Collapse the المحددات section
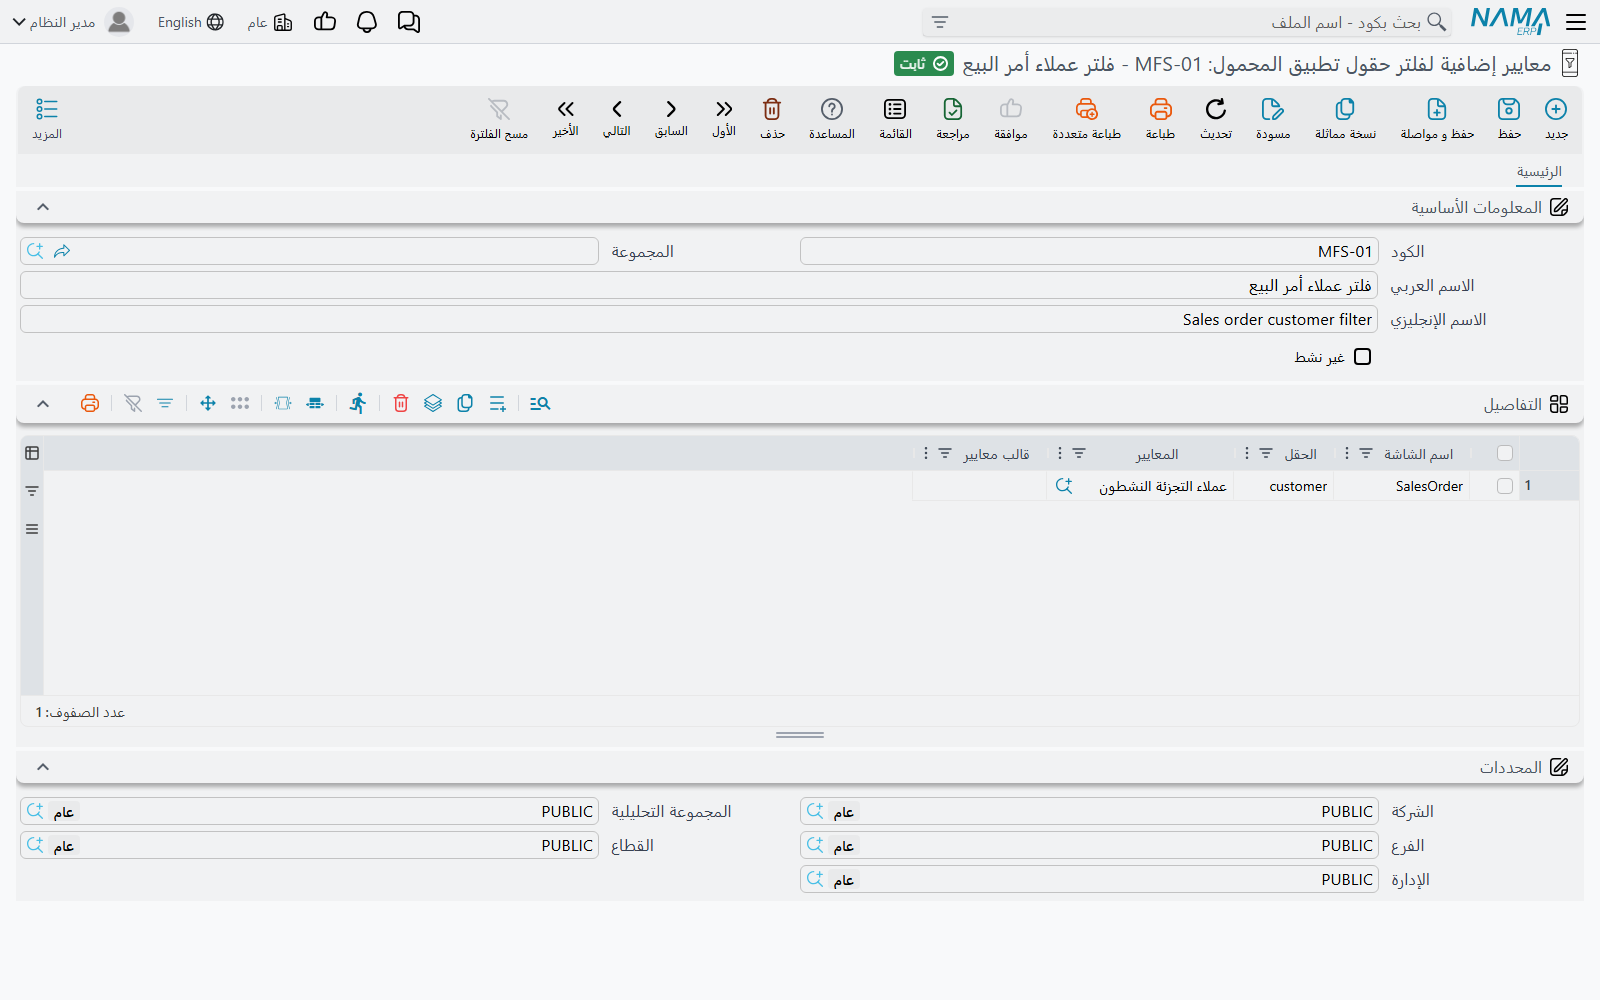 43,767
